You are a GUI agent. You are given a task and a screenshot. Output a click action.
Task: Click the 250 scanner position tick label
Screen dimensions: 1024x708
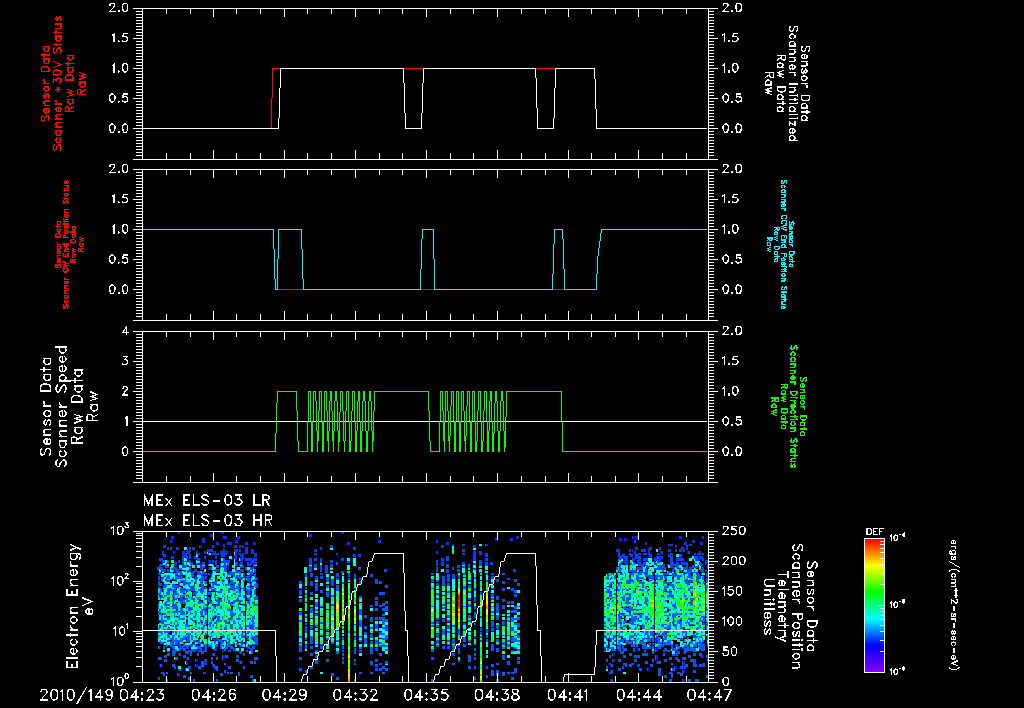[x=733, y=531]
